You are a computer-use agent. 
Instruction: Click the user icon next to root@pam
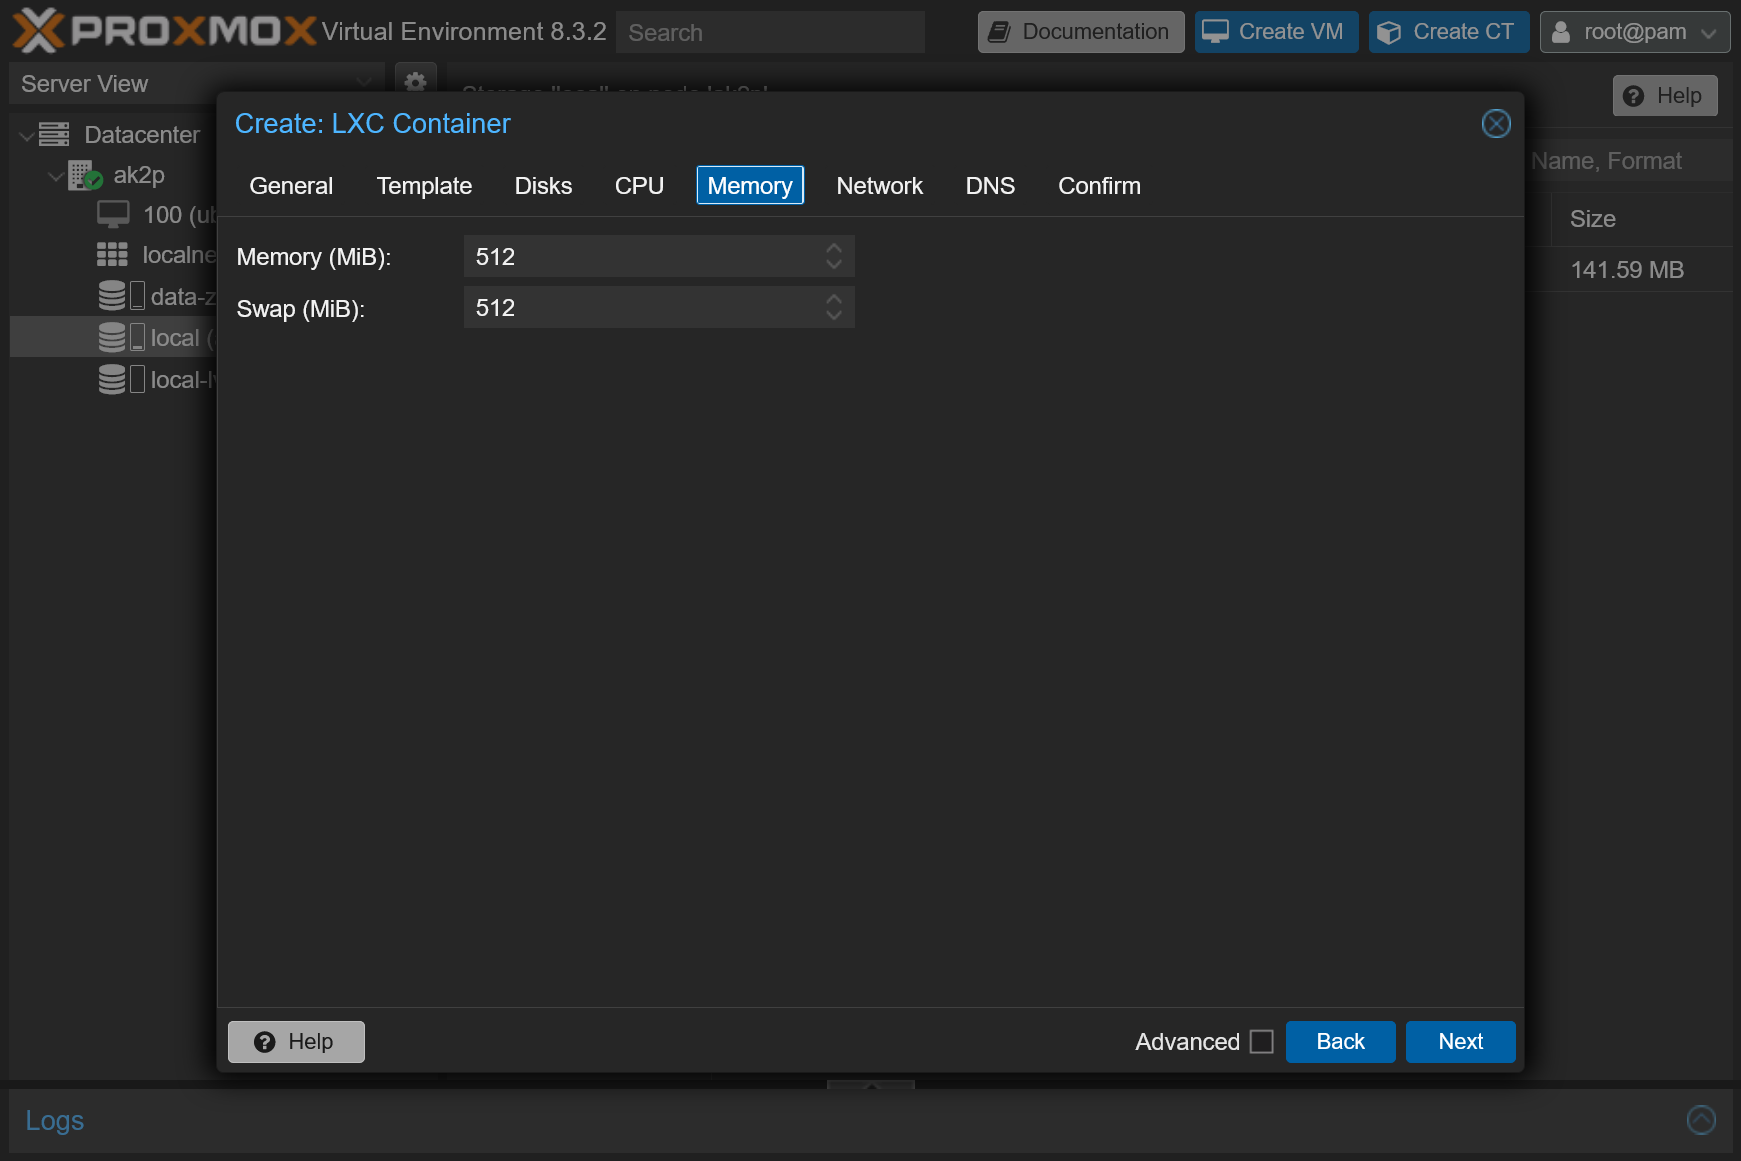pyautogui.click(x=1560, y=32)
